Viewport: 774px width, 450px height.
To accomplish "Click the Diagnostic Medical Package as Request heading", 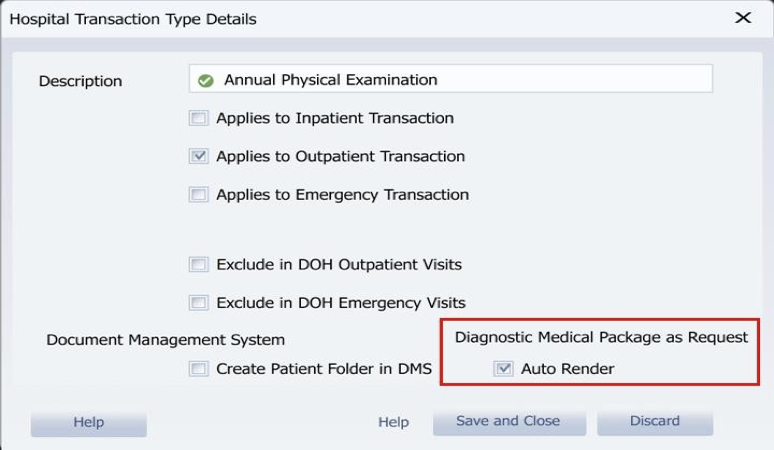I will [601, 337].
